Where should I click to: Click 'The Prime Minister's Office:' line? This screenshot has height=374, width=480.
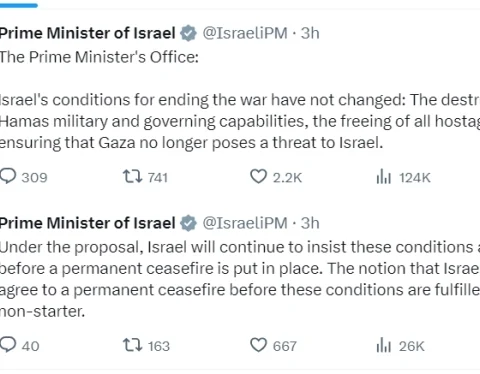tap(99, 57)
